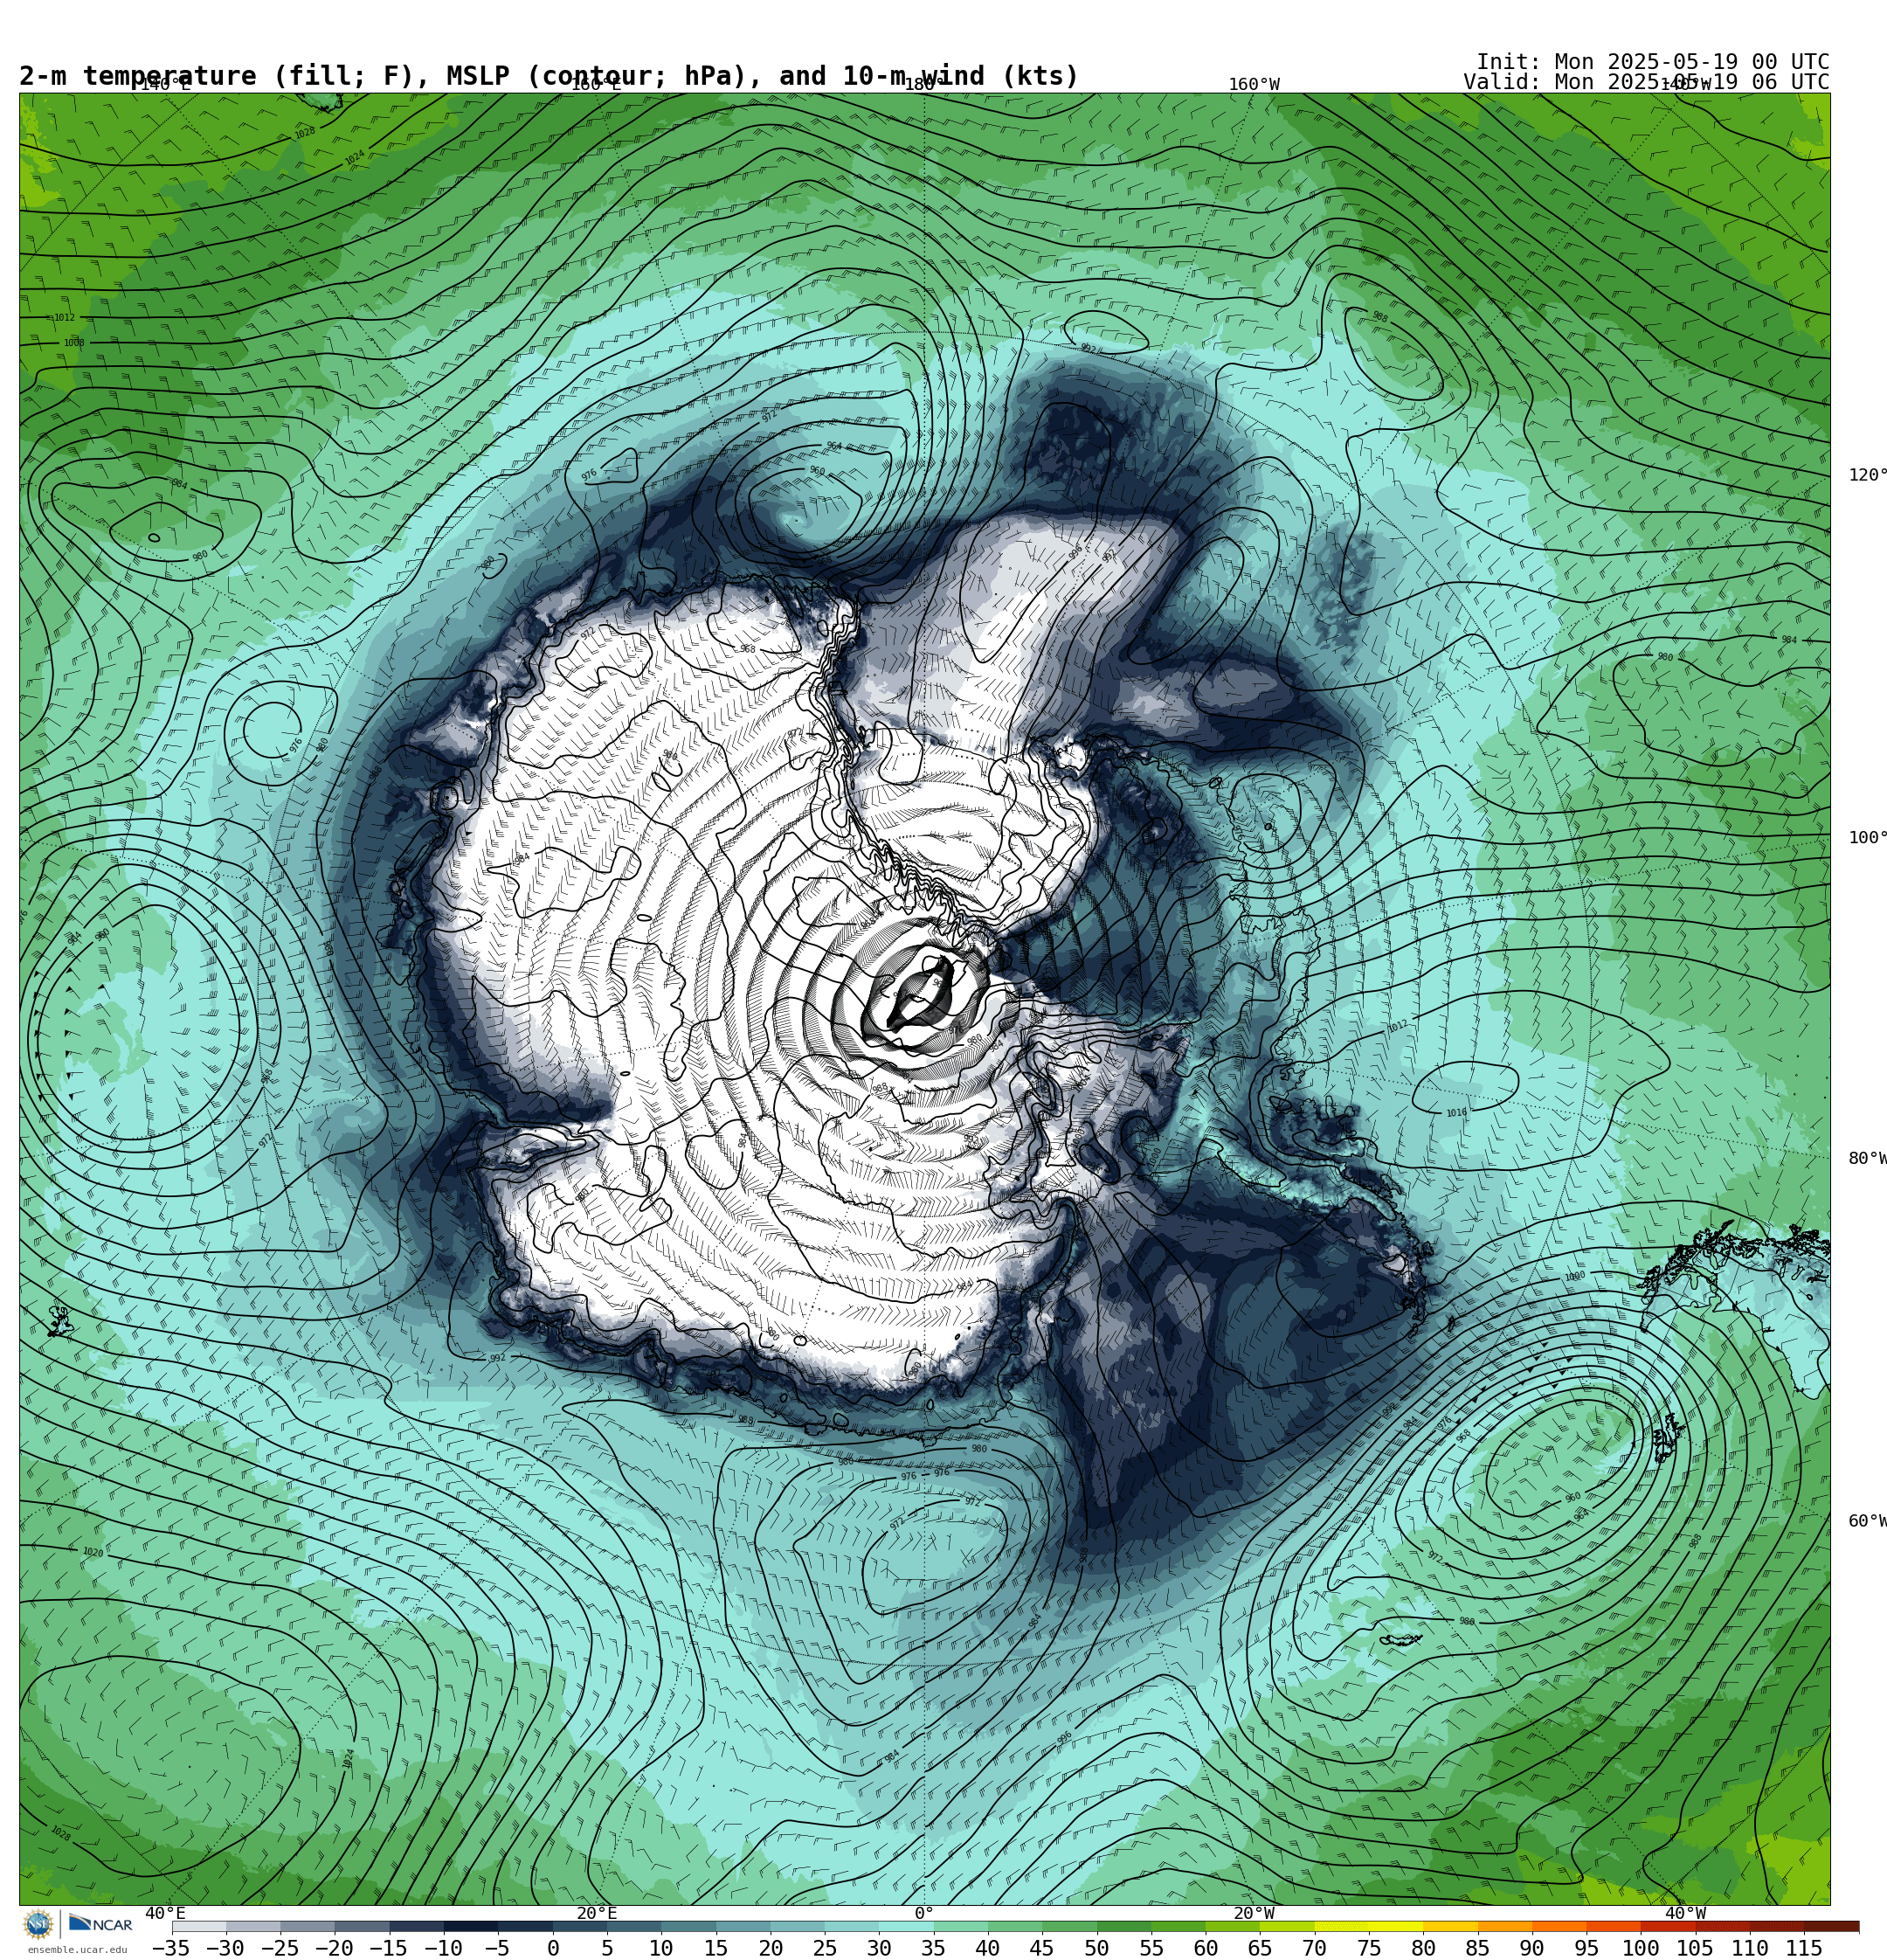Click the 50 colorbar tick label
The image size is (1887, 1960).
[1097, 1948]
